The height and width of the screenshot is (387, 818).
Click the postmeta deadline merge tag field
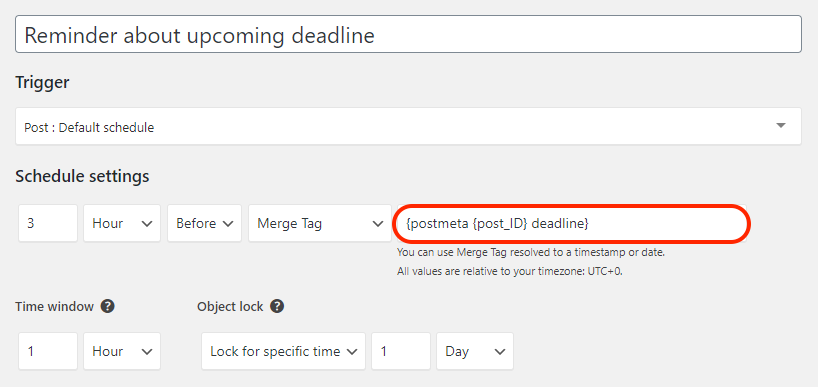click(x=571, y=223)
